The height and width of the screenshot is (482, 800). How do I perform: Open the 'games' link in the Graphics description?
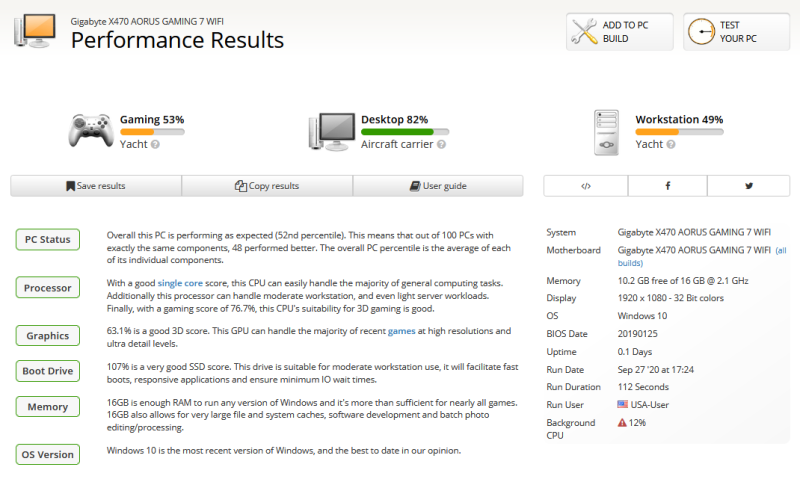[x=402, y=331]
